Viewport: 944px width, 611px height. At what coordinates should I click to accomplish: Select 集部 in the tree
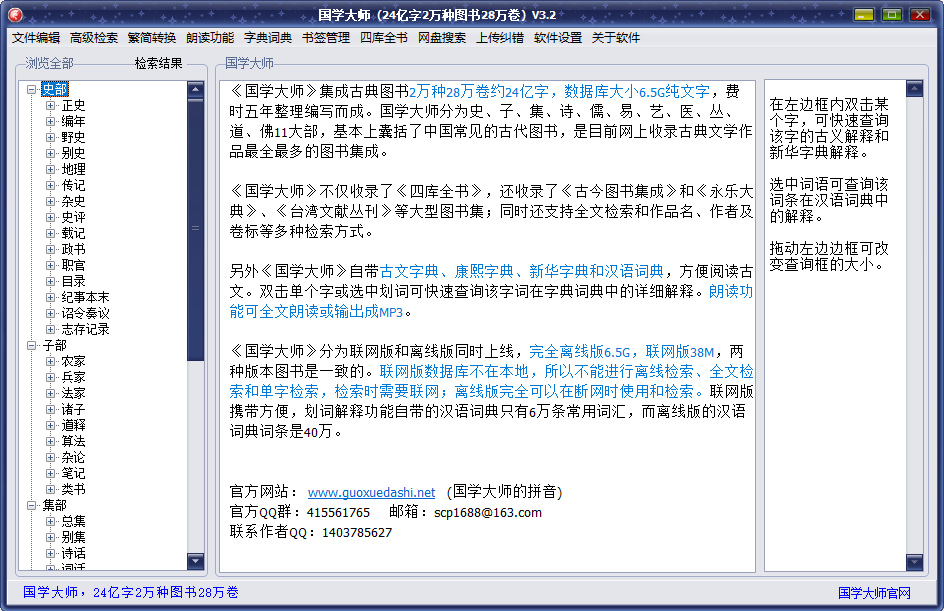point(55,506)
